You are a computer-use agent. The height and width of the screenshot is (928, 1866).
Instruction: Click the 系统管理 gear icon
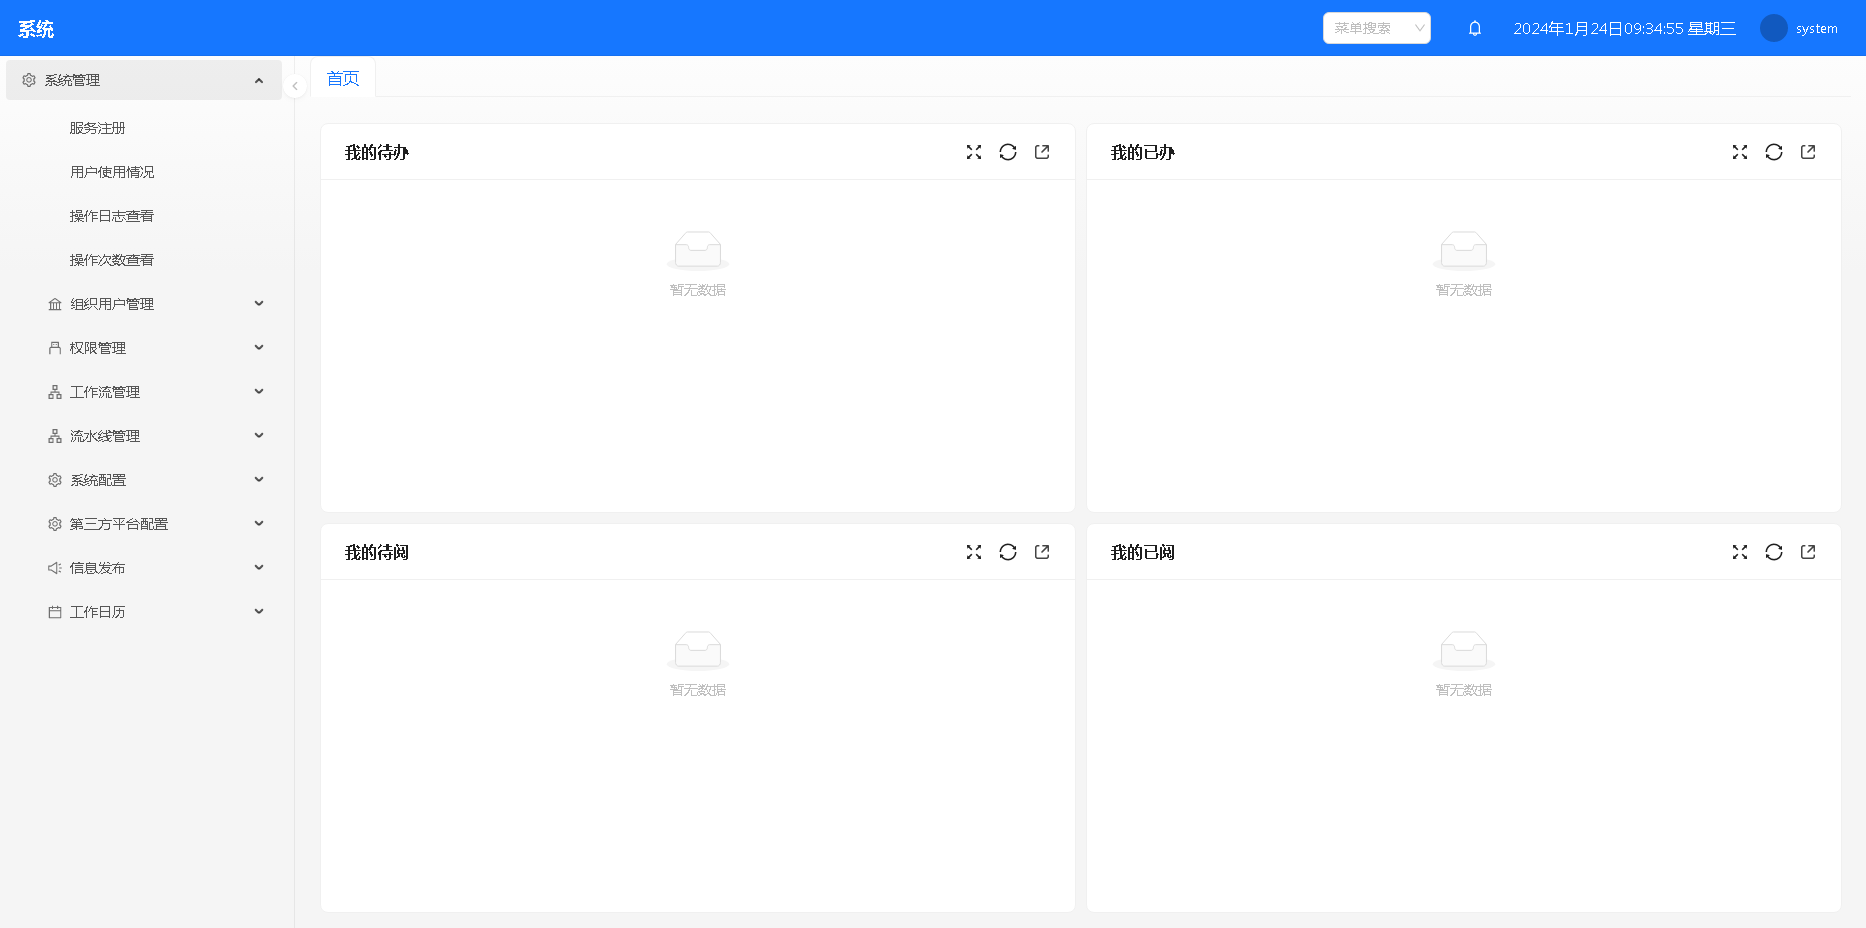click(29, 80)
